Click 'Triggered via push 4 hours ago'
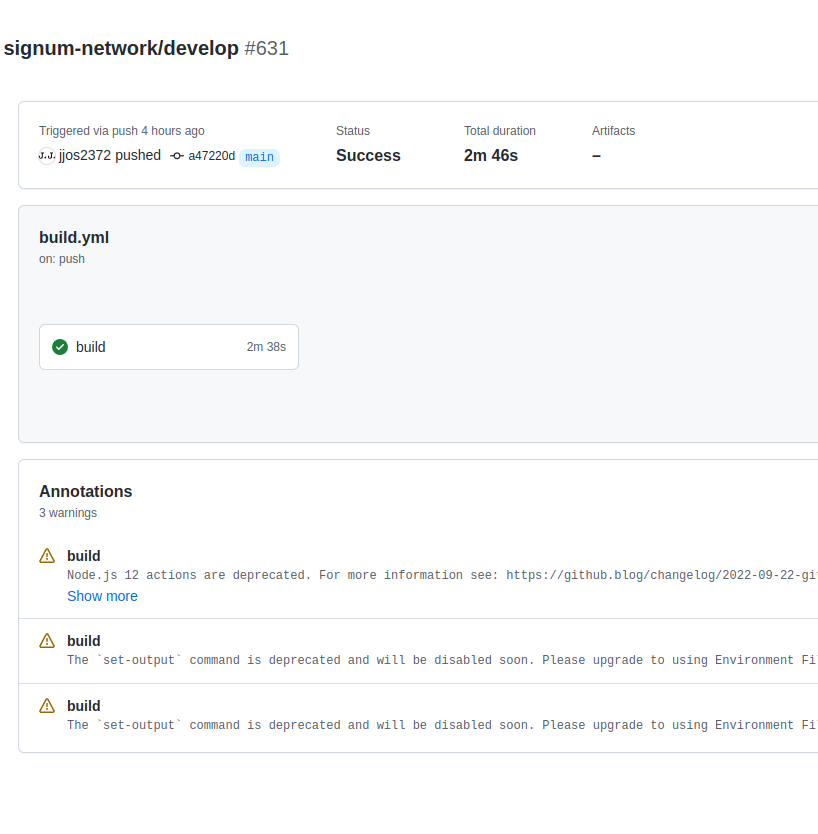 [122, 131]
